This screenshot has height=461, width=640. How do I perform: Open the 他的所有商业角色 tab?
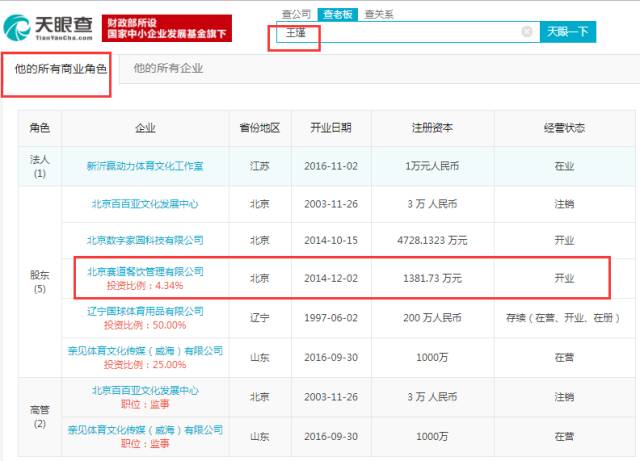click(60, 69)
